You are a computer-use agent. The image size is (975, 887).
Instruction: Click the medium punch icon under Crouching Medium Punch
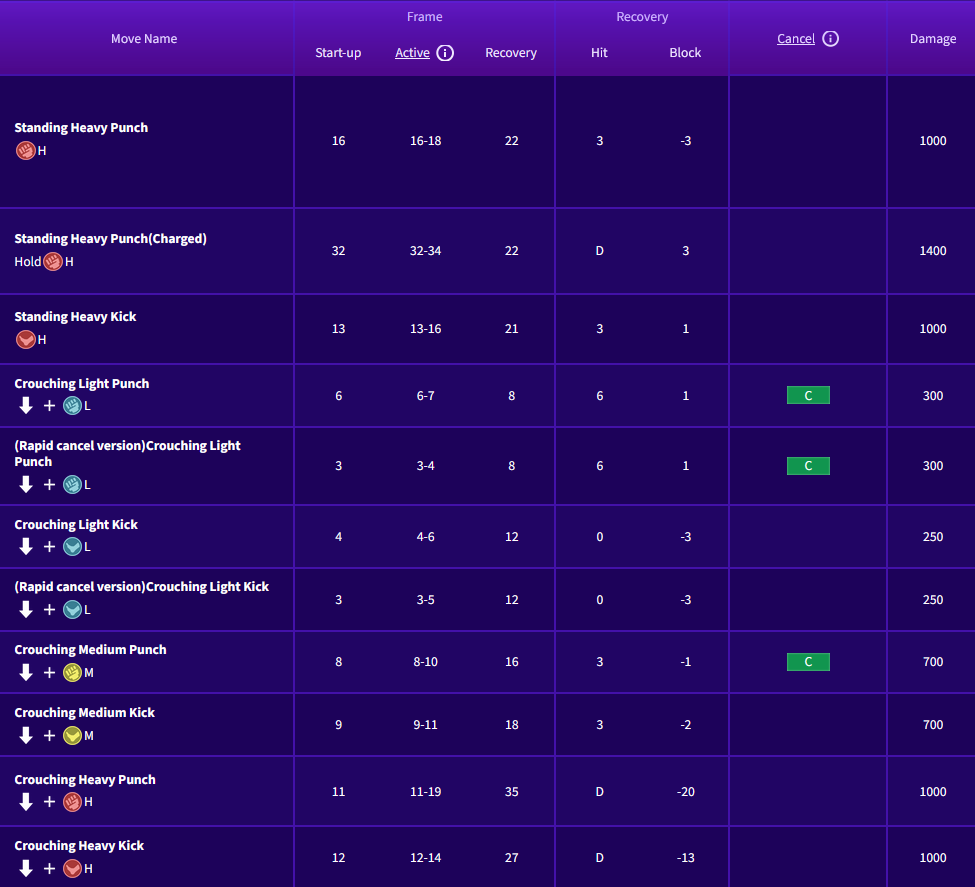[x=73, y=672]
